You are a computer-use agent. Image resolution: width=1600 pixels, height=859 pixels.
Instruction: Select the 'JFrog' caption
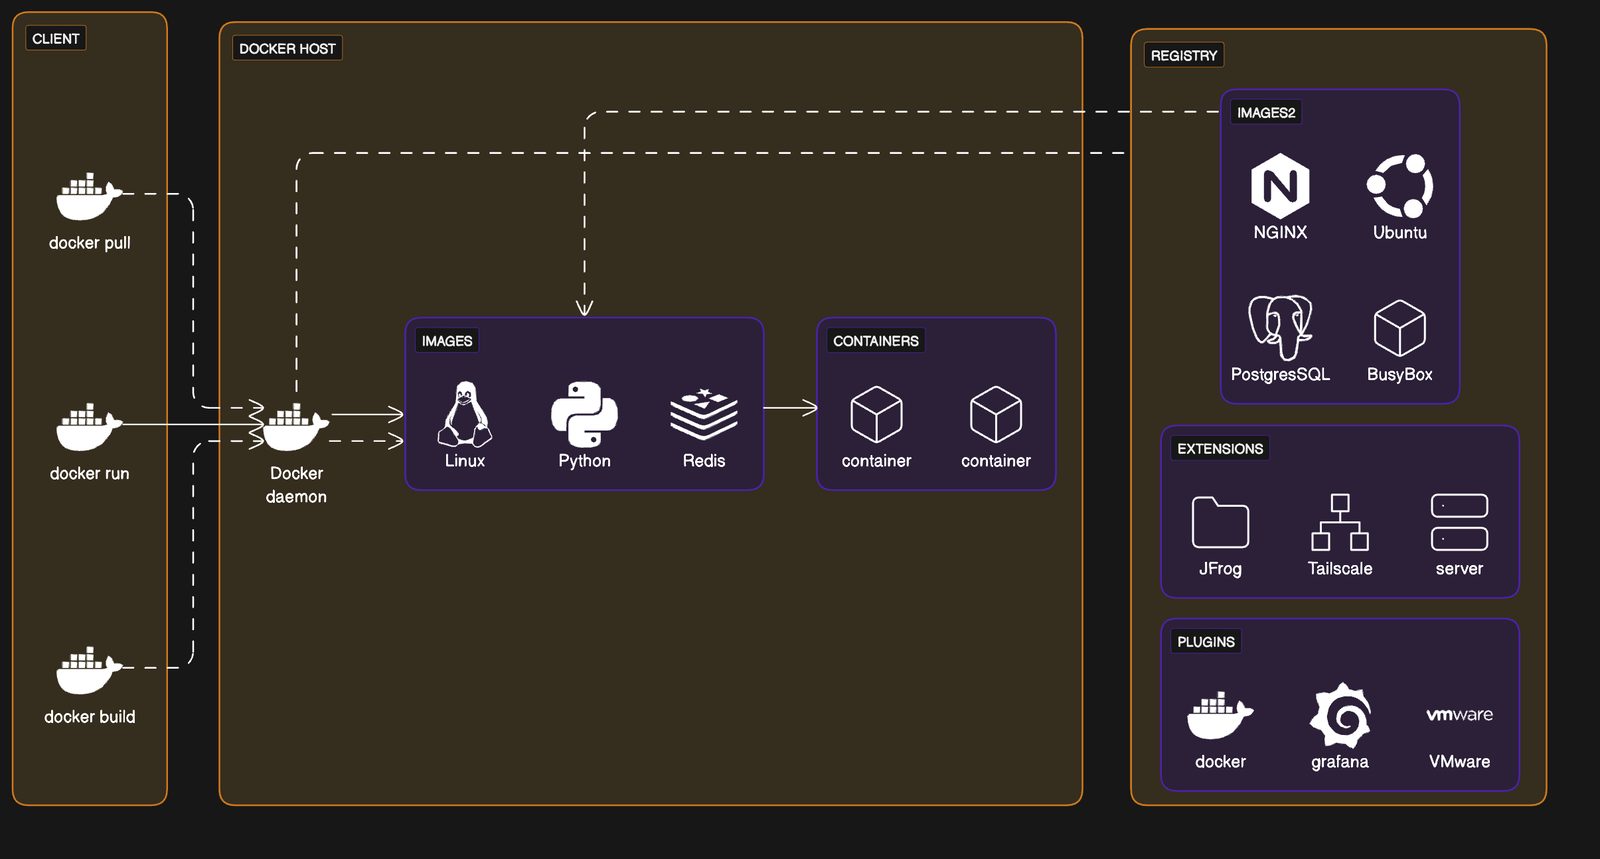pos(1220,569)
